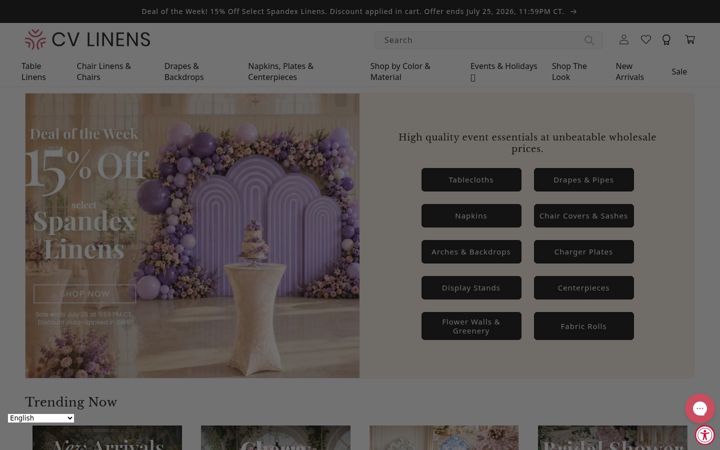The height and width of the screenshot is (450, 720).
Task: Open the Spandex Linens hero banner image
Action: point(192,236)
